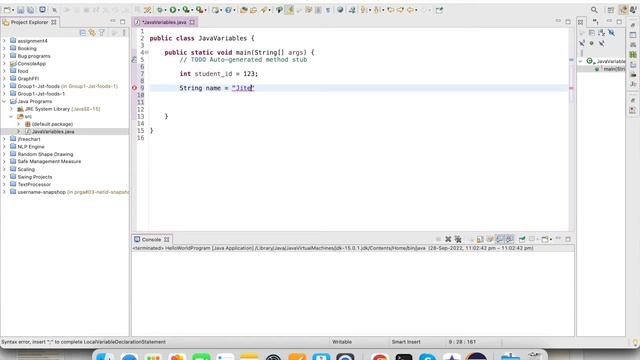Collapse JavaVariables class in Outline
The height and width of the screenshot is (360, 640).
[x=580, y=61]
